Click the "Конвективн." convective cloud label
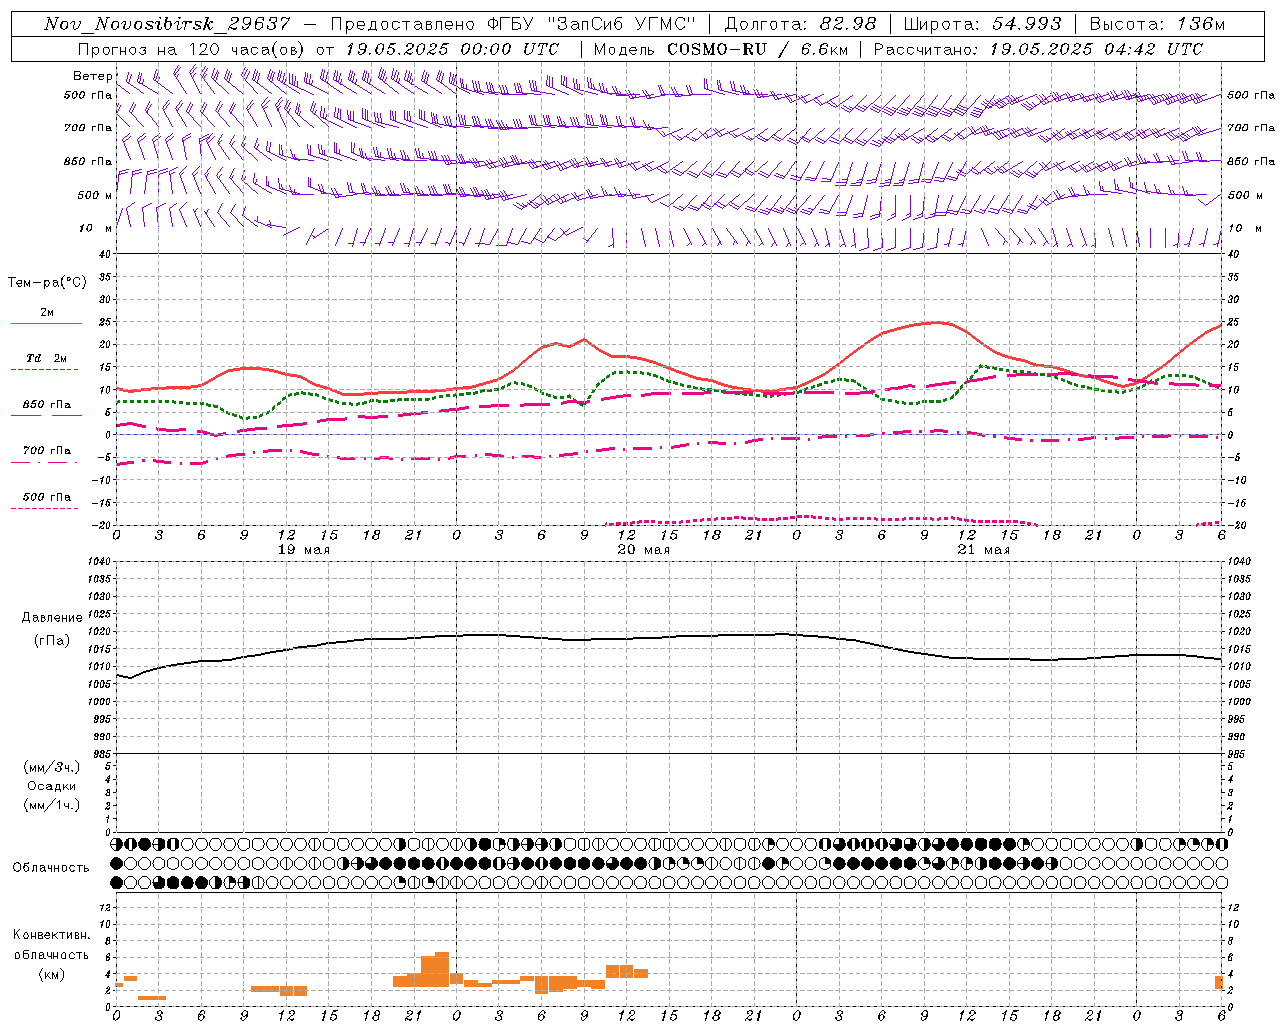Image resolution: width=1280 pixels, height=1024 pixels. [x=51, y=935]
